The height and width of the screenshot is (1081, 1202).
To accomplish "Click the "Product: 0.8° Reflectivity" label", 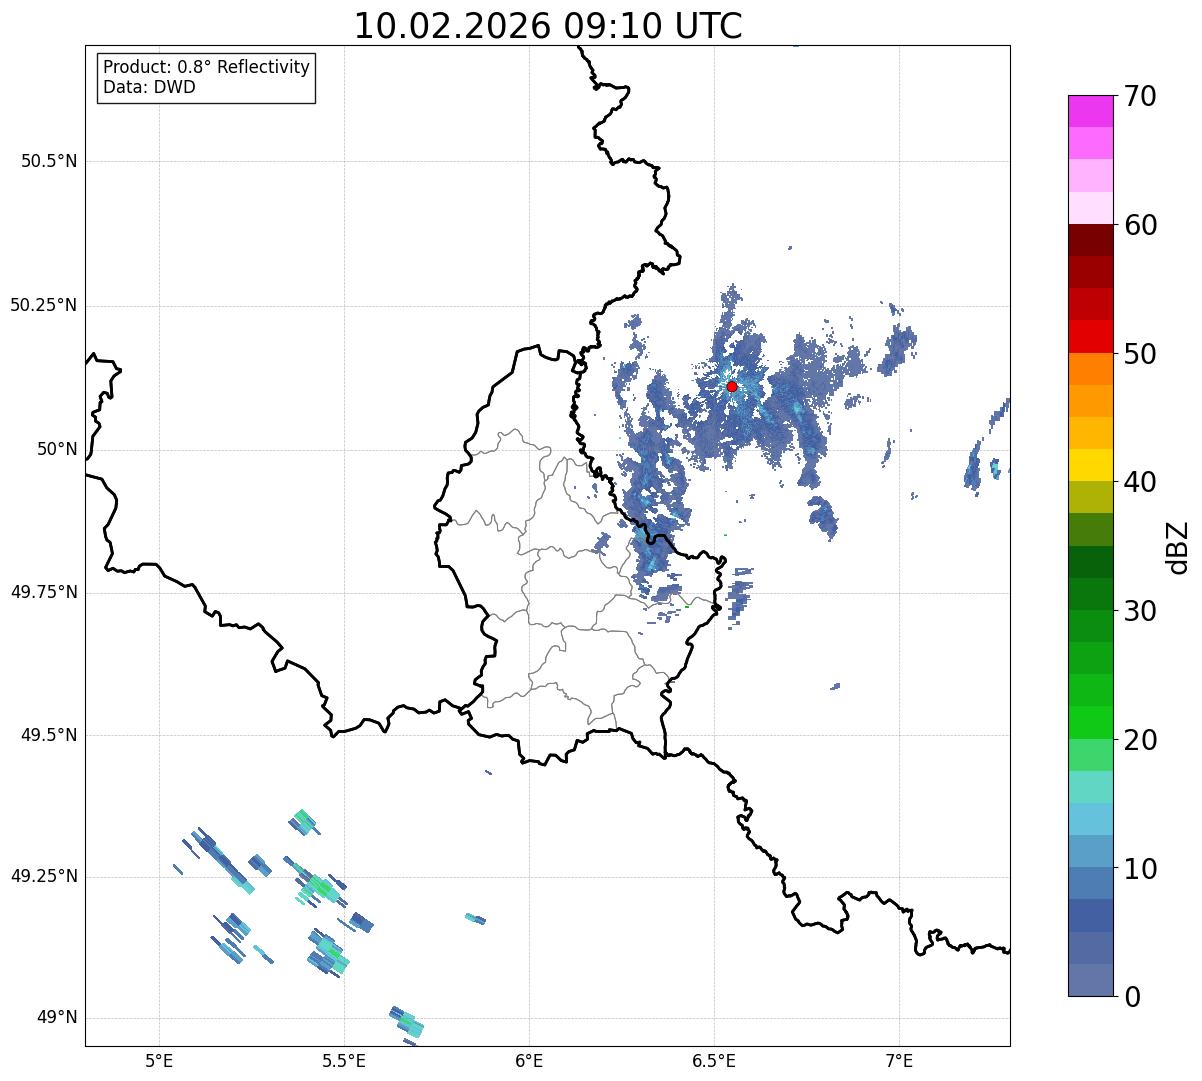I will pos(207,68).
